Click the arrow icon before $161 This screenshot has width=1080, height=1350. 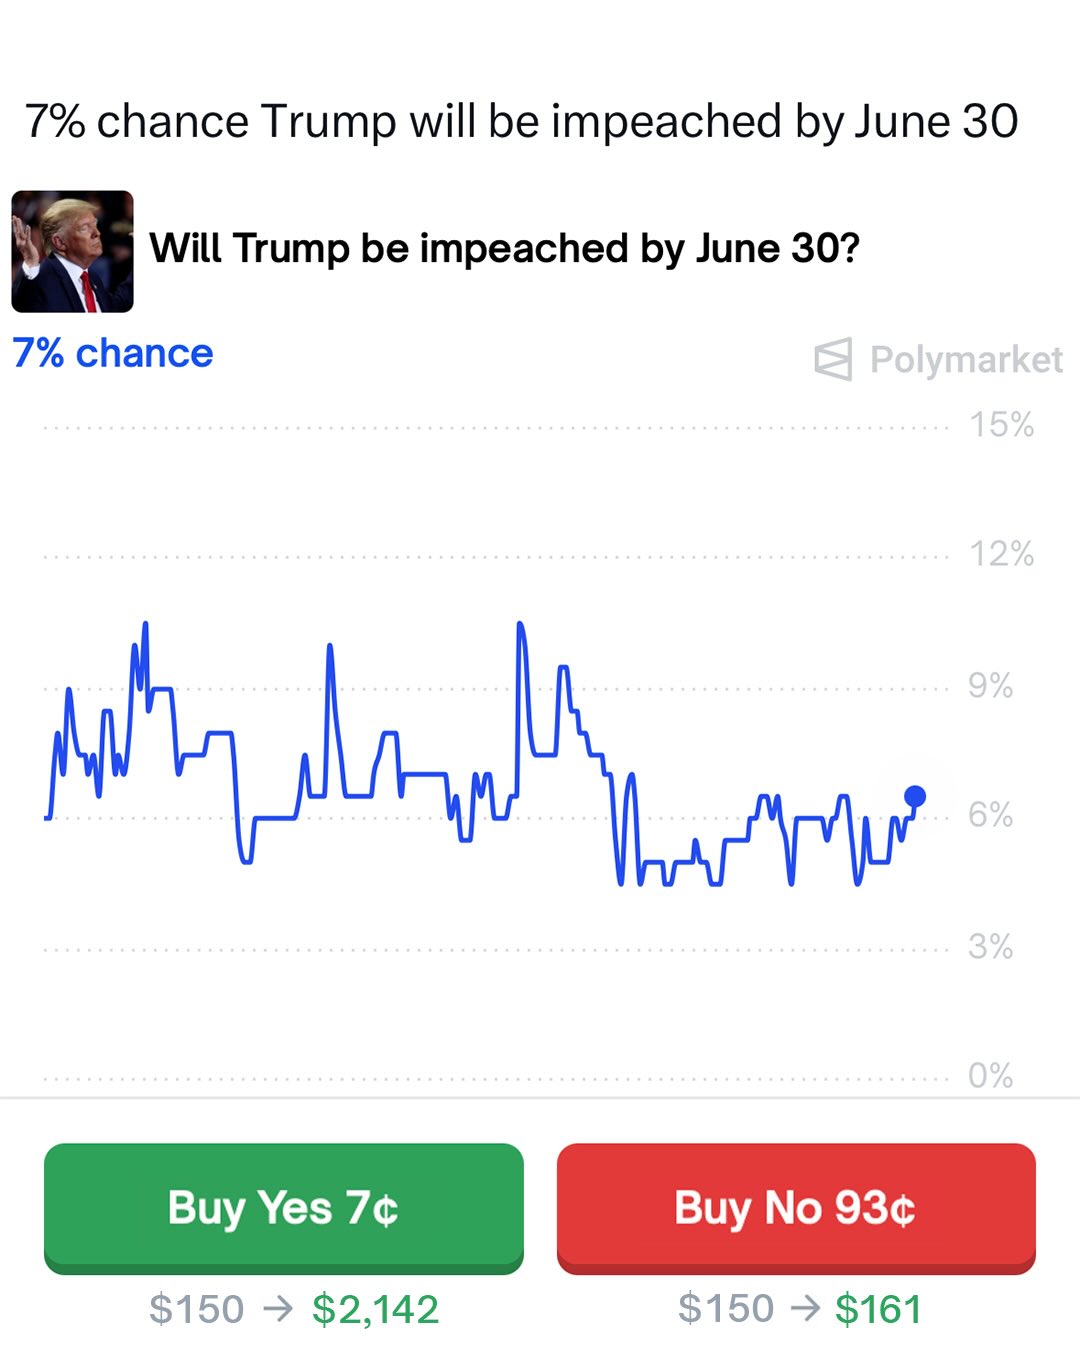click(x=805, y=1309)
